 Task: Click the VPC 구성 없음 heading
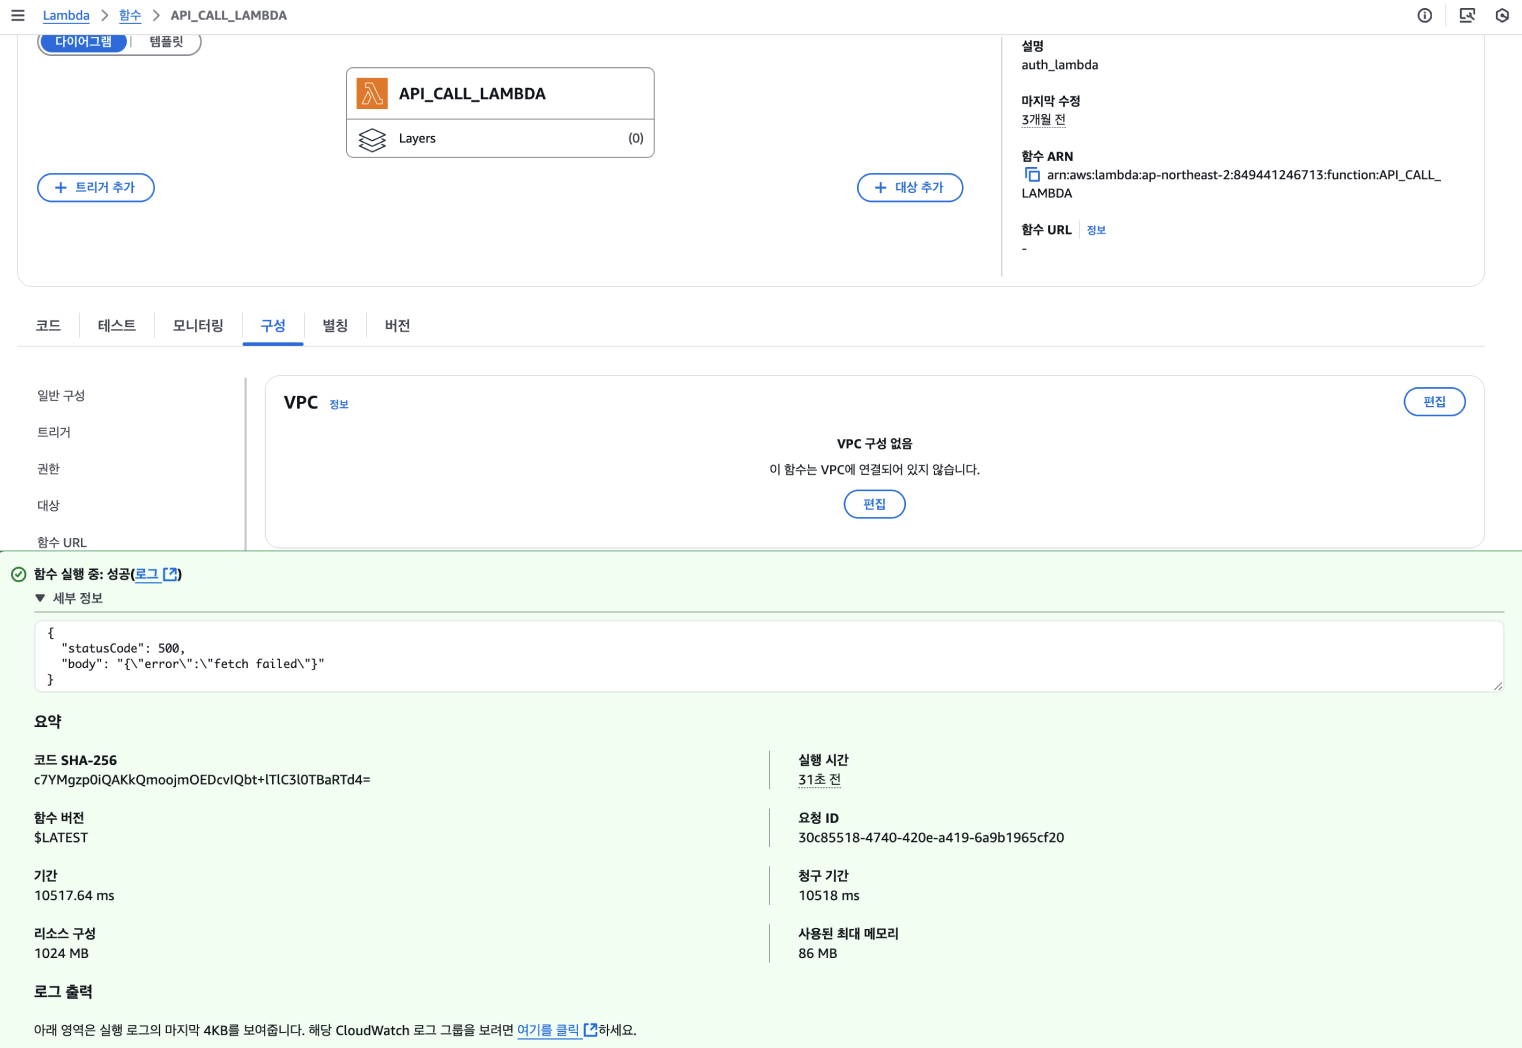[x=875, y=444]
